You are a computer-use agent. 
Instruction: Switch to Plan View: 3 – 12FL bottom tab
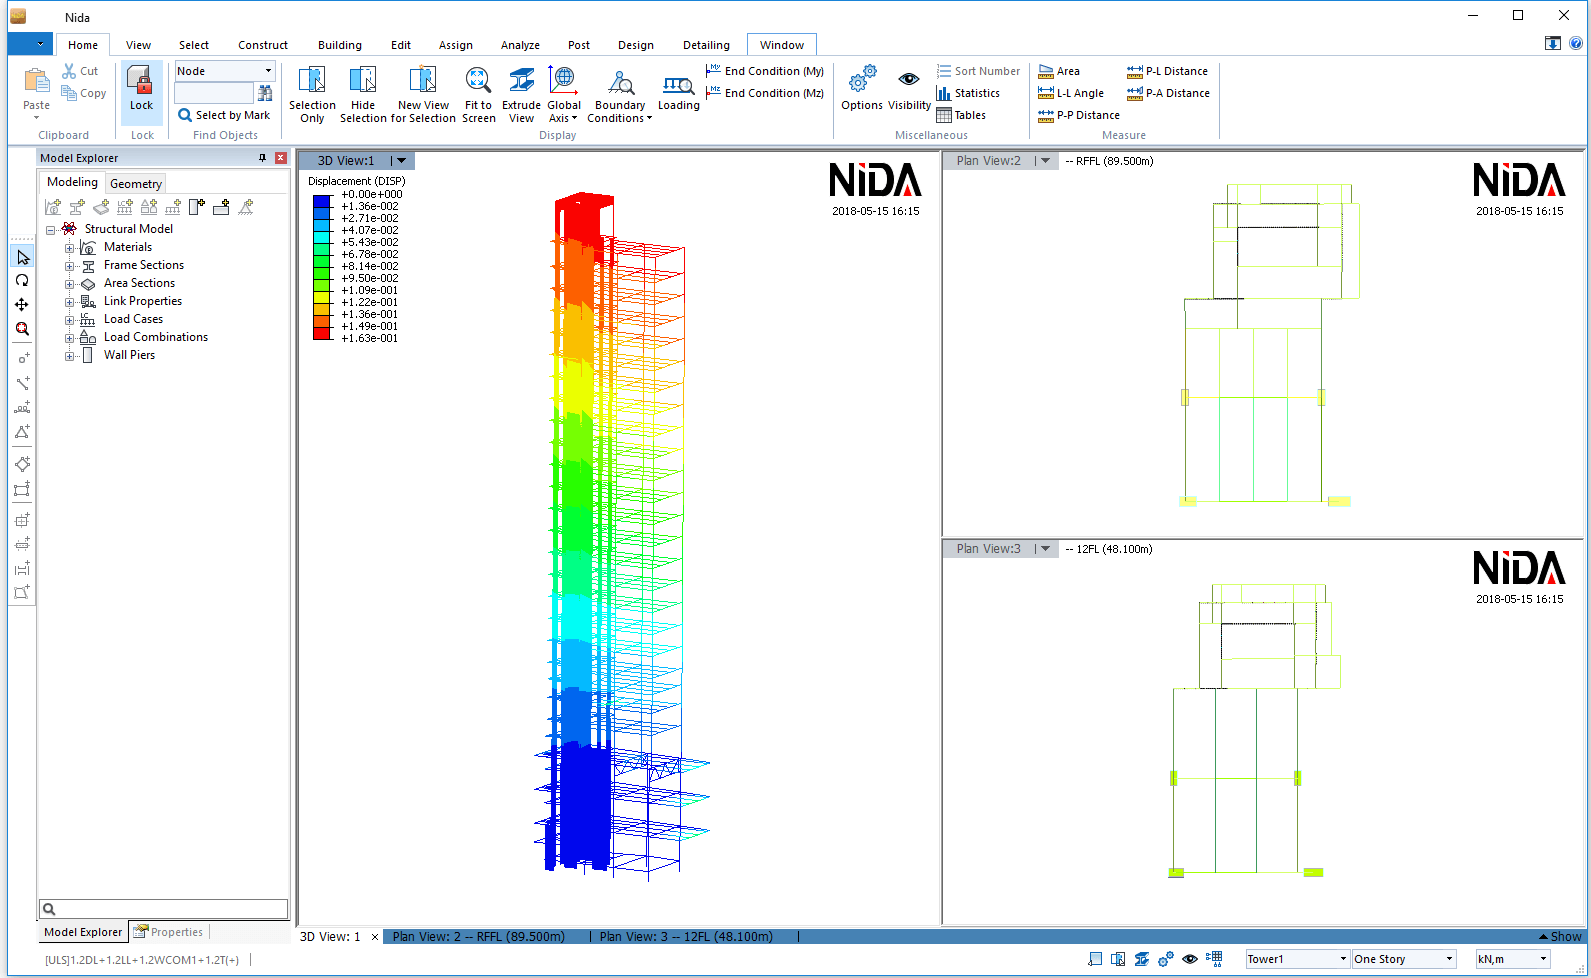(x=686, y=937)
